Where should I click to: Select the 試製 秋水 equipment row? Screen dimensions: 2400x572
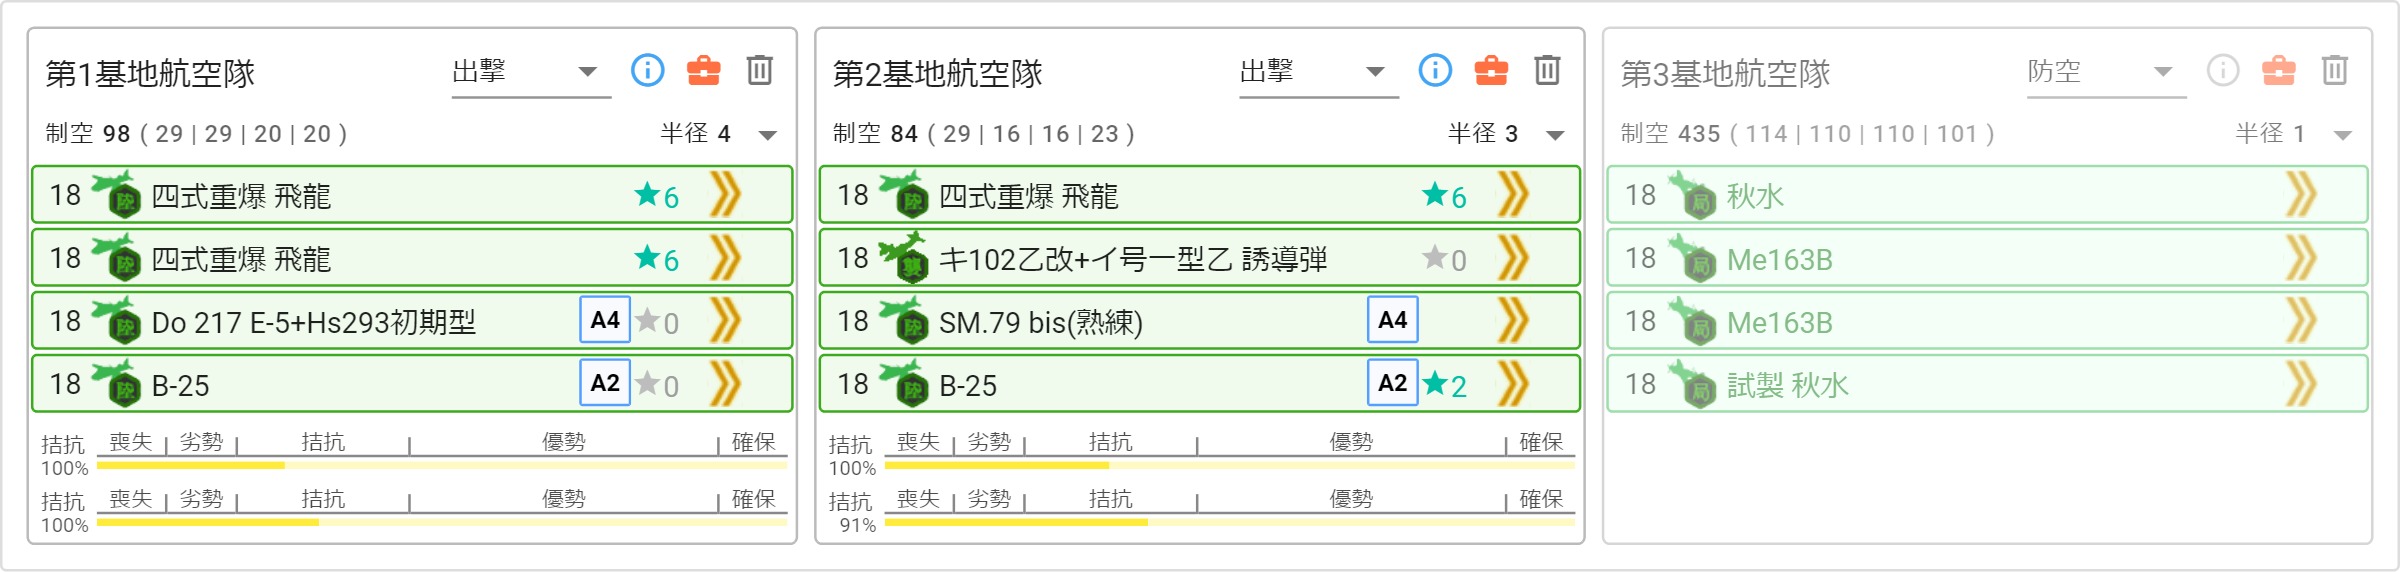point(1987,384)
